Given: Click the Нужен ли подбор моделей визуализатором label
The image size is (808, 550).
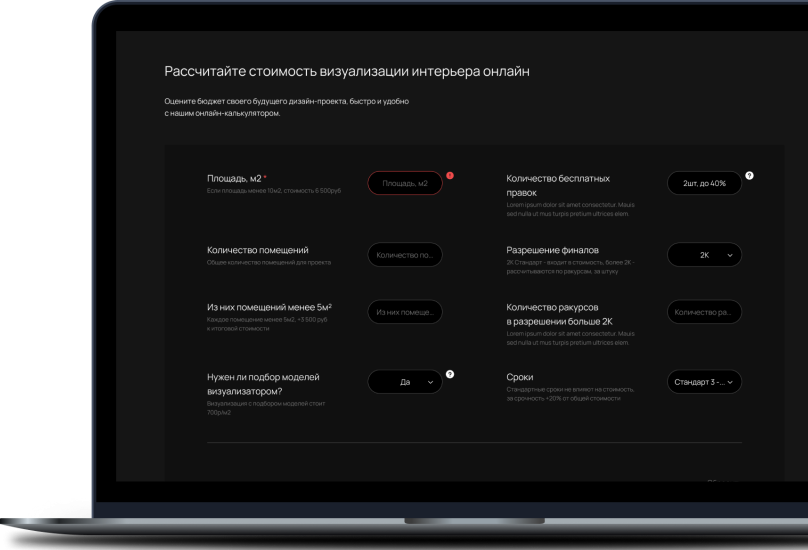Looking at the screenshot, I should [263, 384].
